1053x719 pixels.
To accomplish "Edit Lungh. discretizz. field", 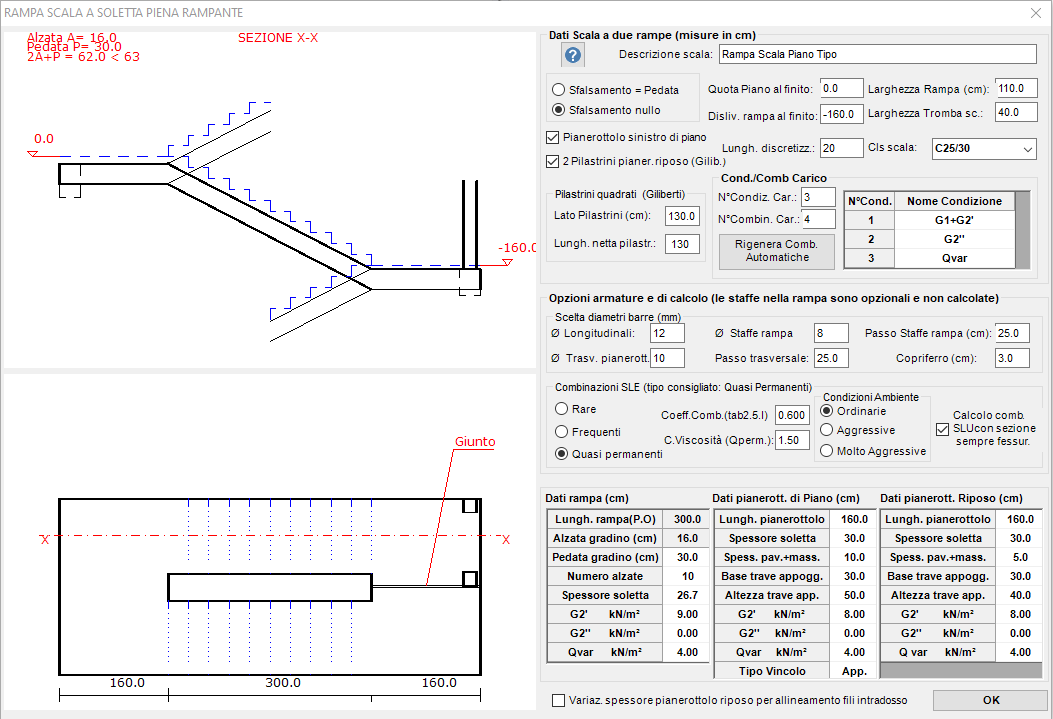I will pyautogui.click(x=841, y=148).
